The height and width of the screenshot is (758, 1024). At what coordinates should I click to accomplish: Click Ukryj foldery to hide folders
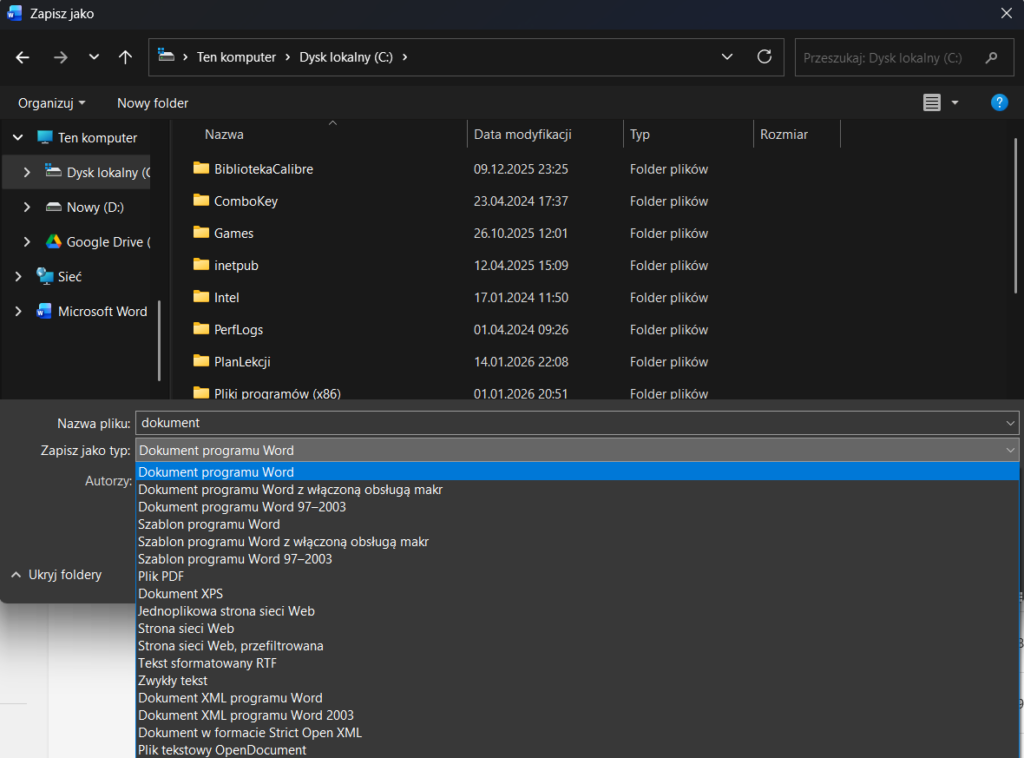(x=64, y=575)
